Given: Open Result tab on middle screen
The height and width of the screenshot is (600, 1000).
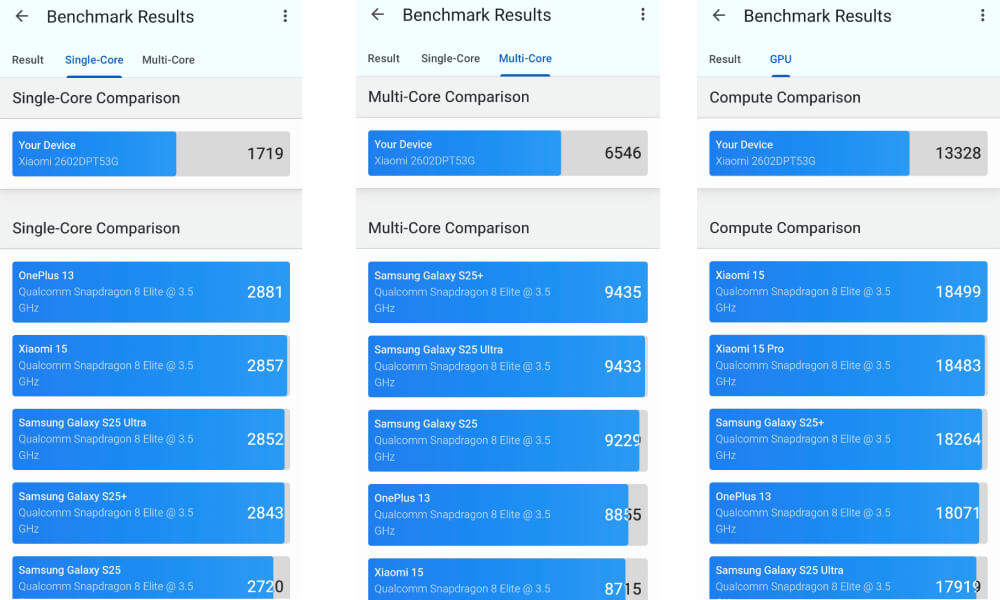Looking at the screenshot, I should pyautogui.click(x=383, y=59).
